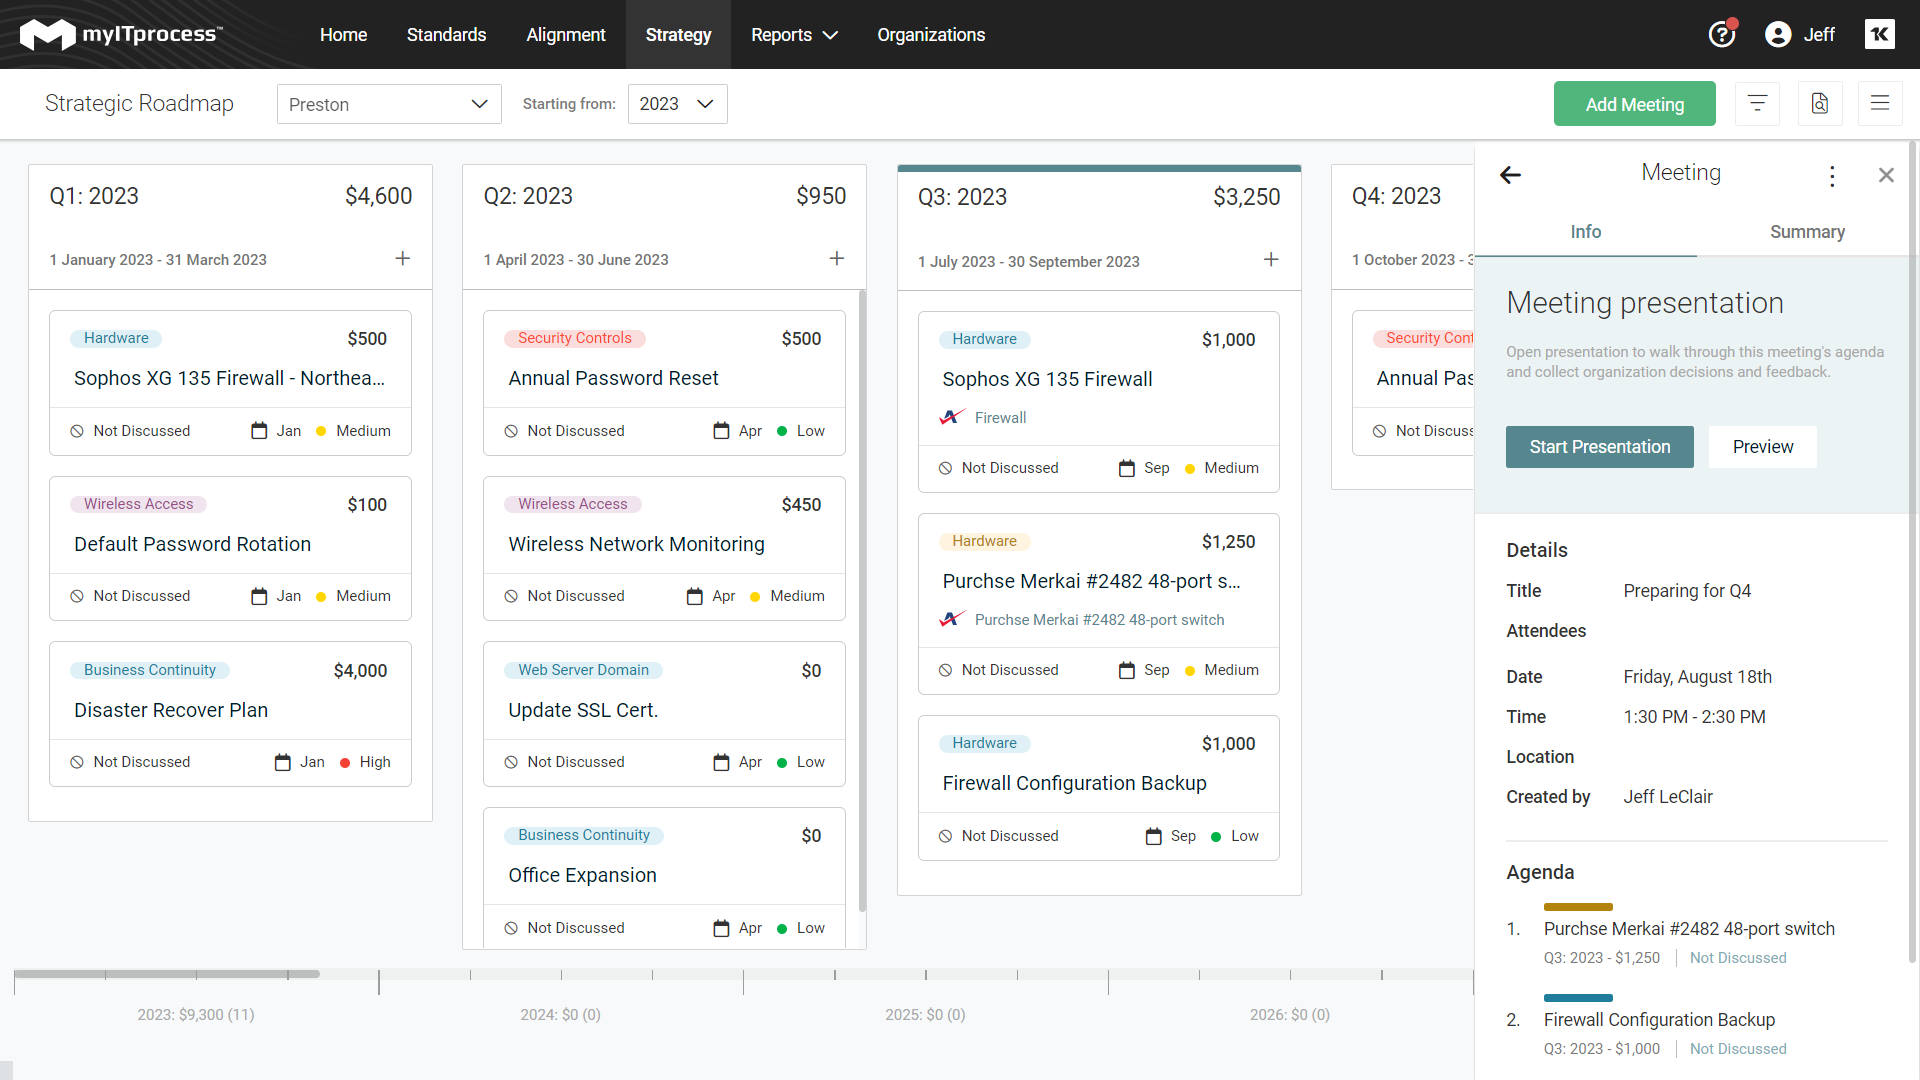Click the ConnectWise icon beside Firewall
This screenshot has height=1080, width=1920.
pos(952,417)
